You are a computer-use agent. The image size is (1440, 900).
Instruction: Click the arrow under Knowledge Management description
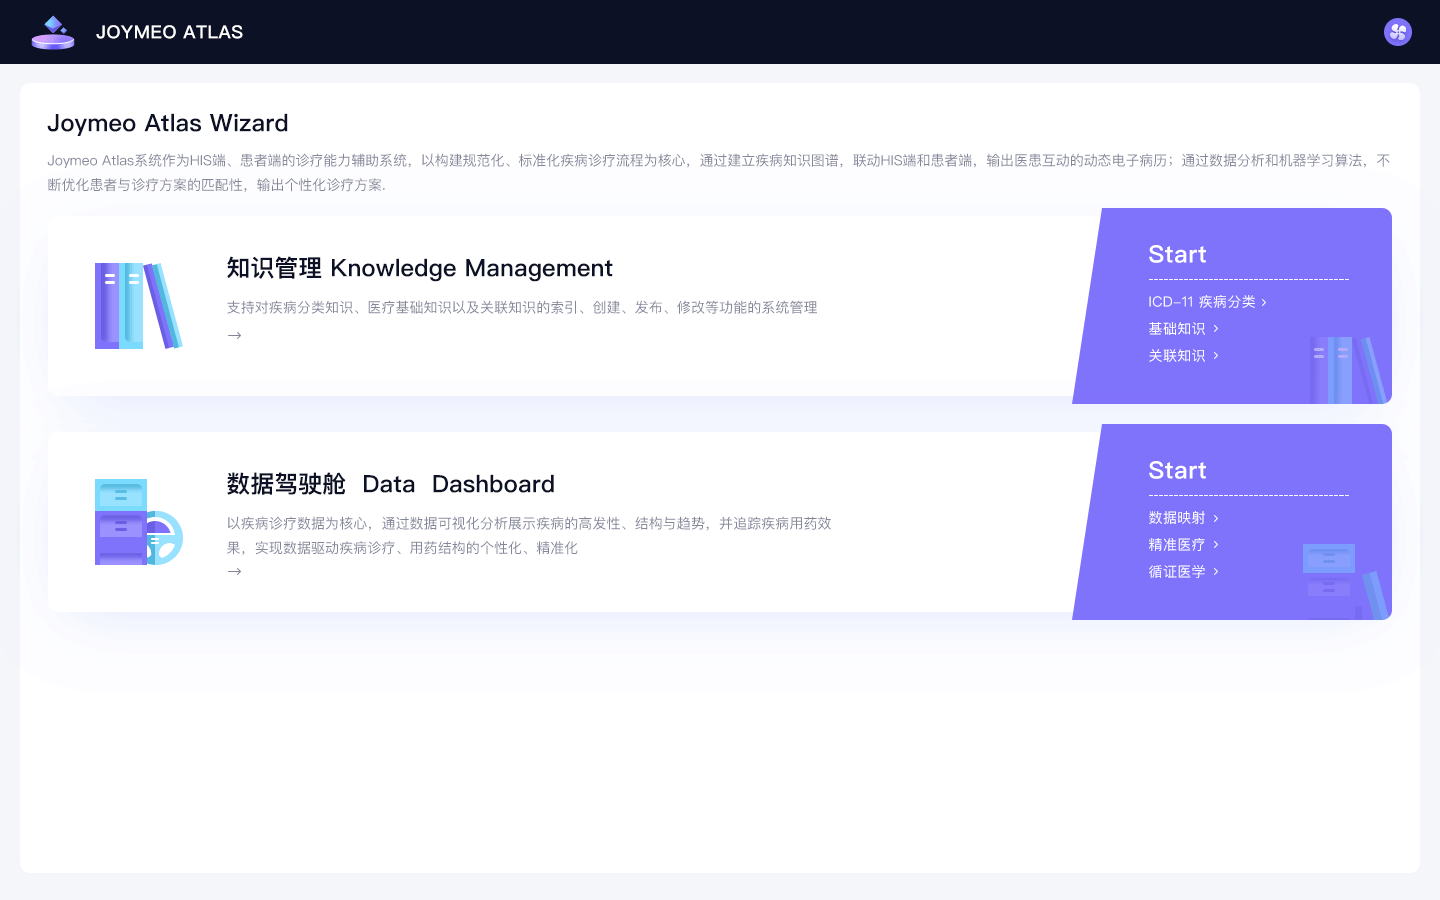pos(234,335)
